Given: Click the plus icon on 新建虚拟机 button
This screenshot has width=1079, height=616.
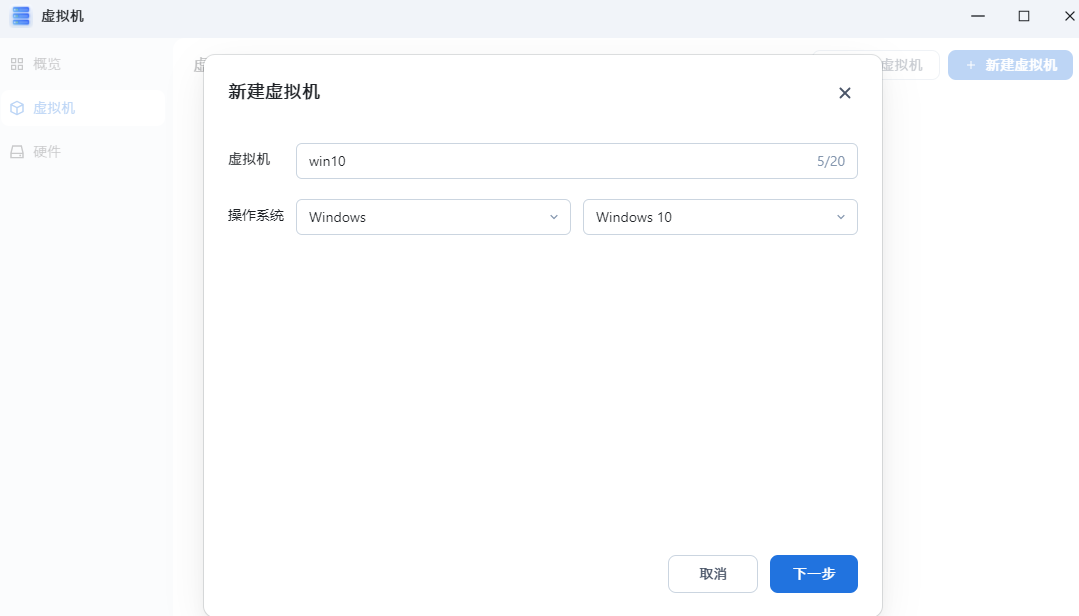Looking at the screenshot, I should [970, 65].
